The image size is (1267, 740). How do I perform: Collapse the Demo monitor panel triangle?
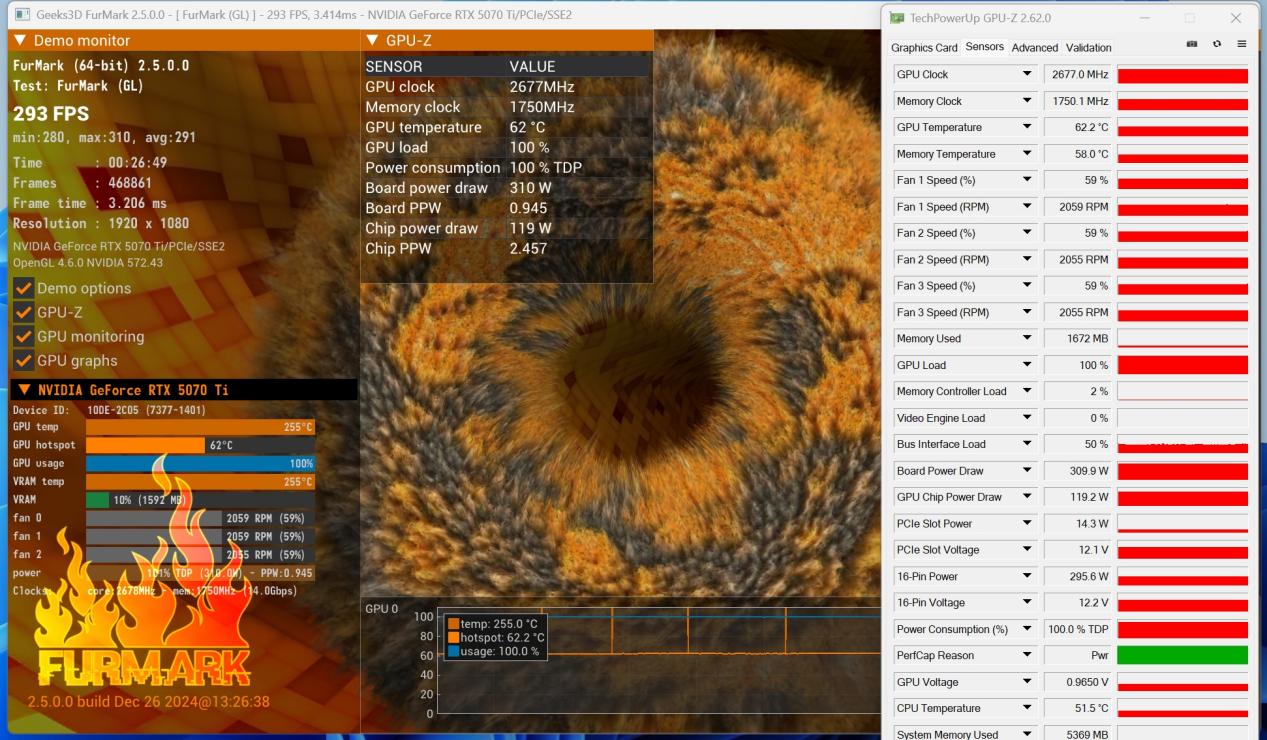click(20, 41)
